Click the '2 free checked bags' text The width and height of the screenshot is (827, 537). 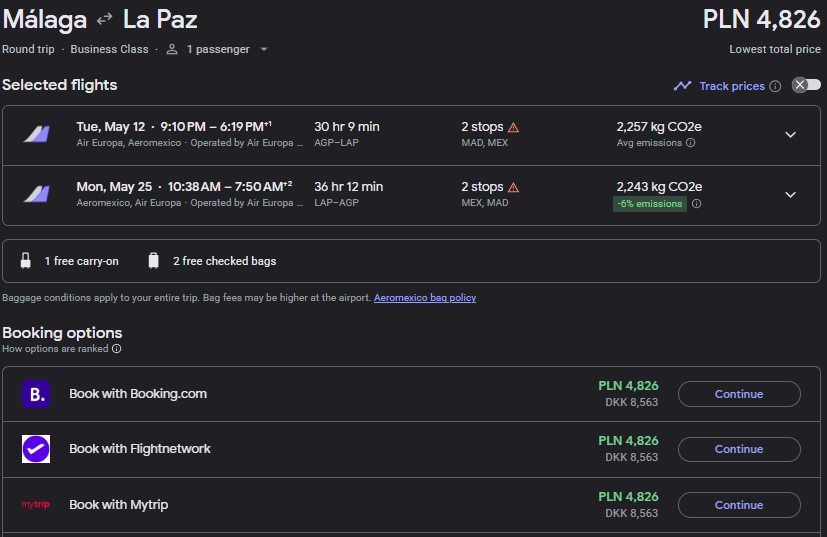(x=225, y=261)
